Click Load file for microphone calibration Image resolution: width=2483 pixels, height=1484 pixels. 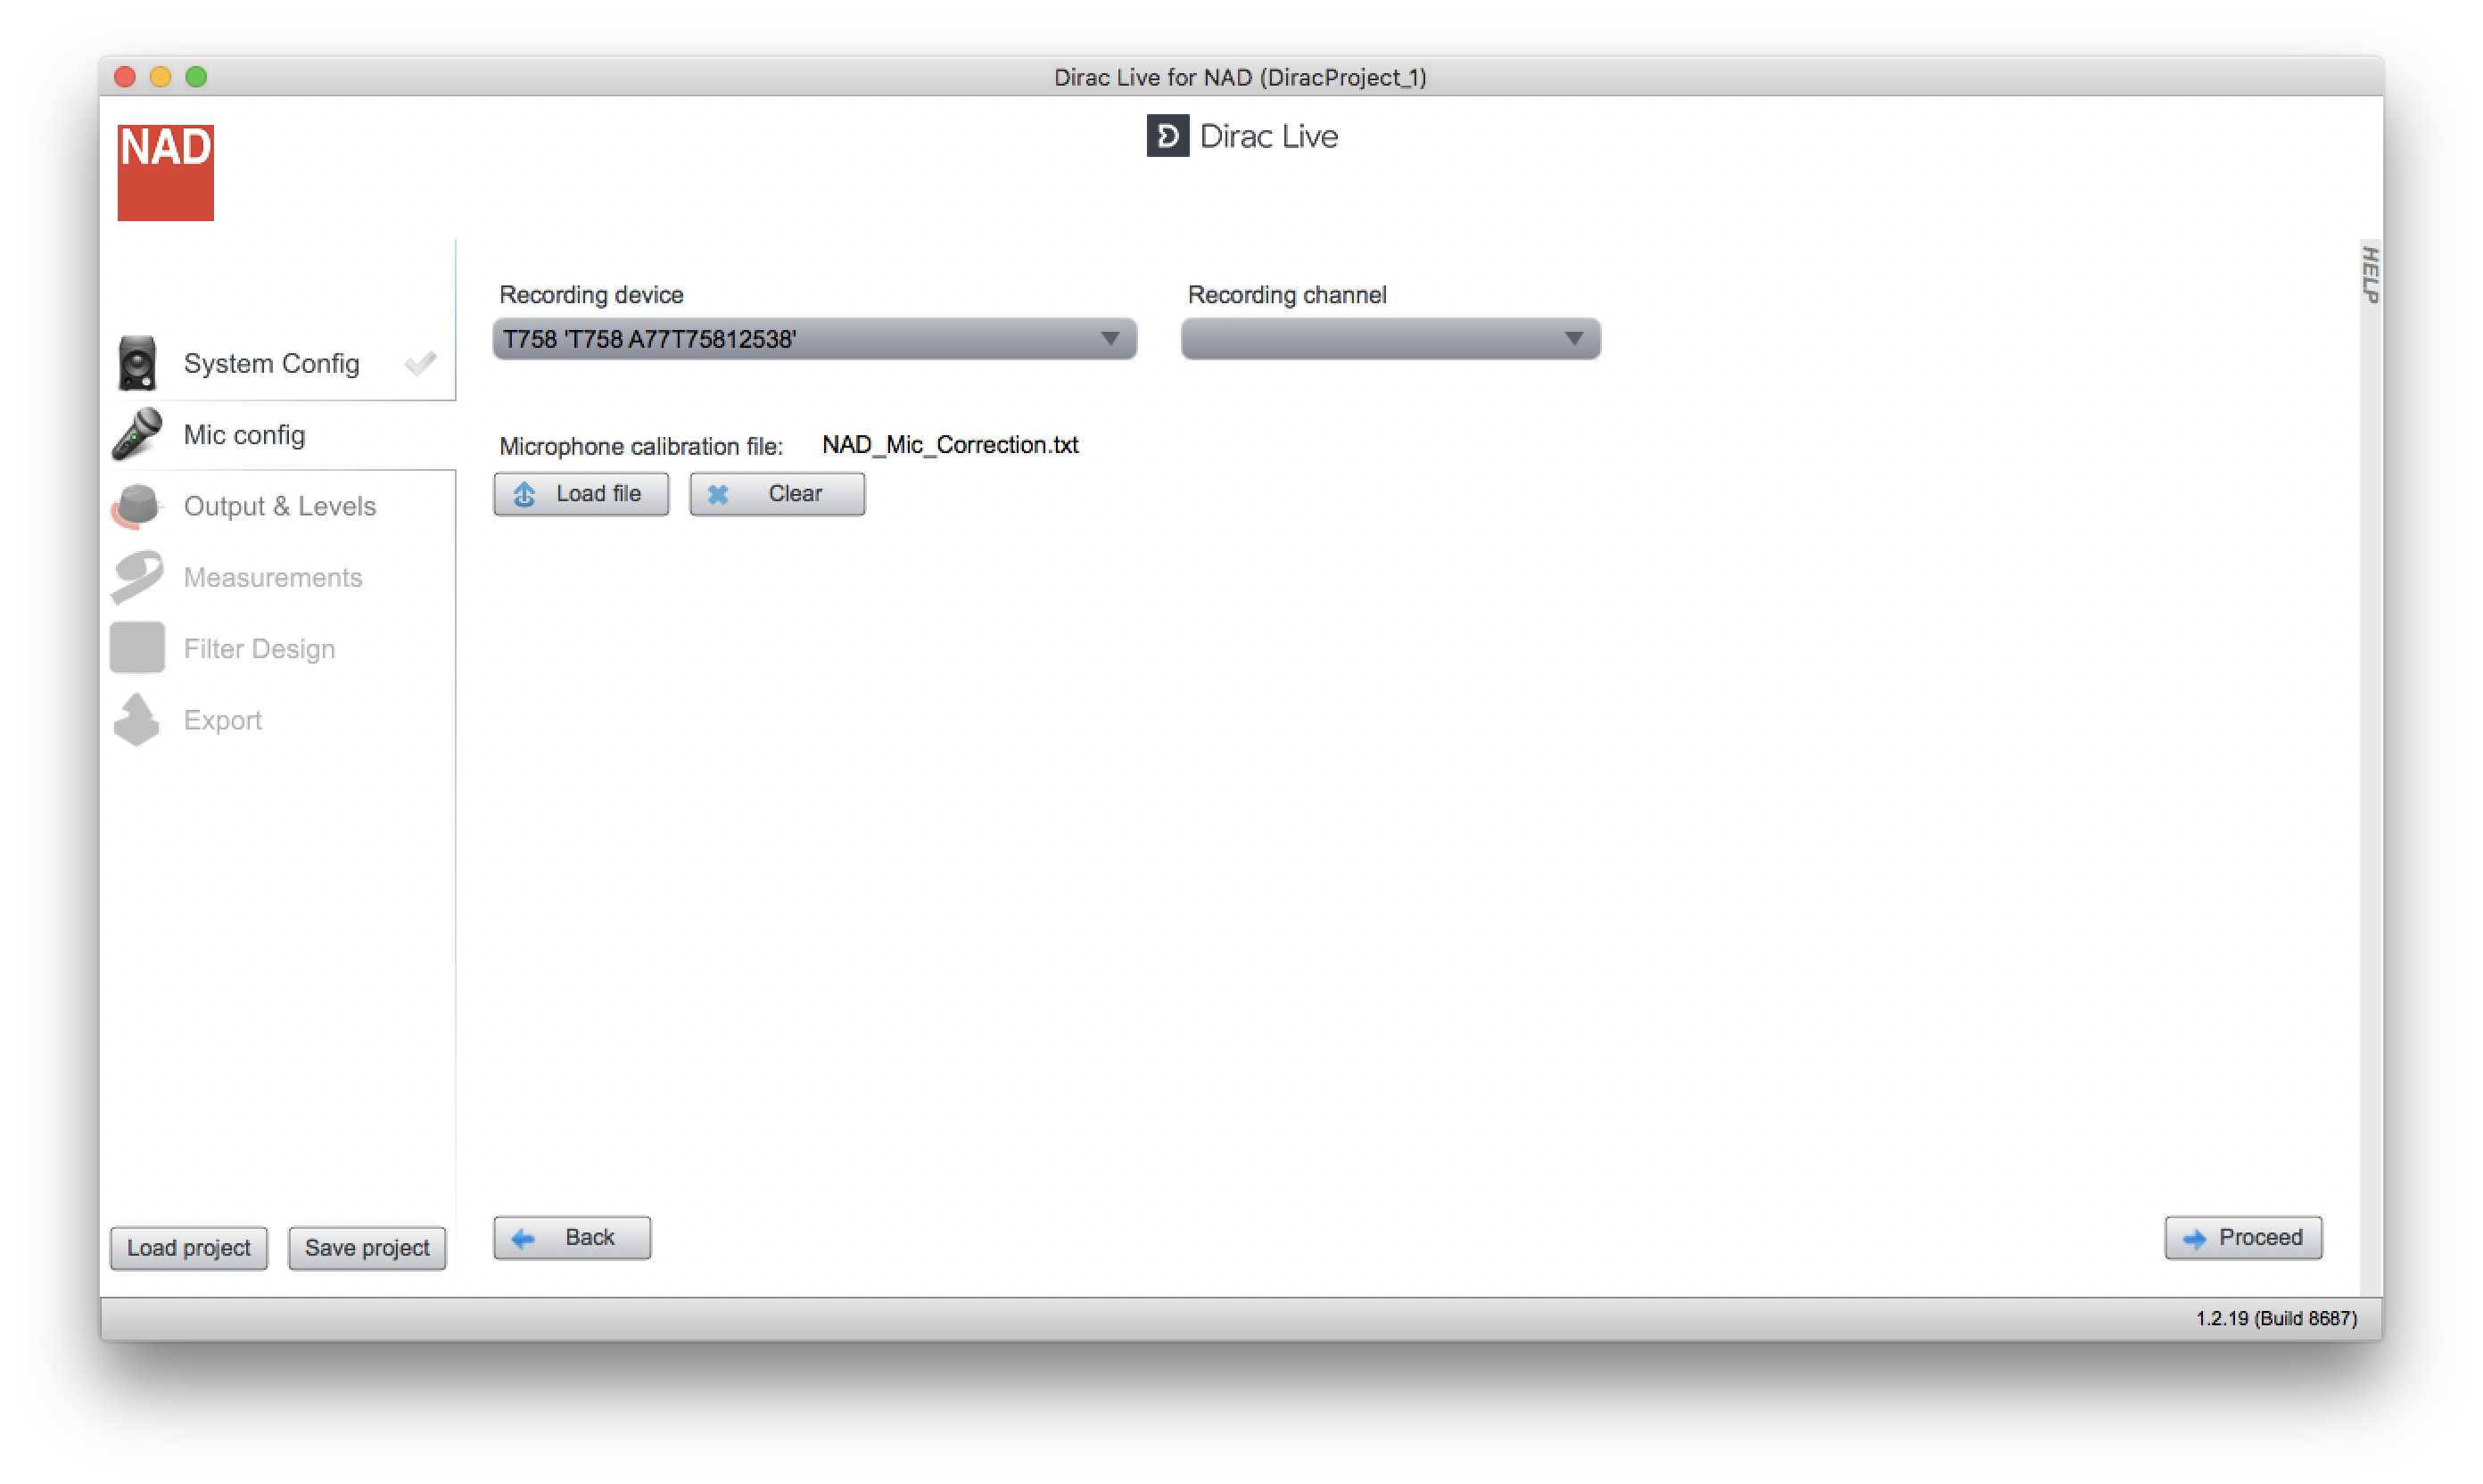579,491
